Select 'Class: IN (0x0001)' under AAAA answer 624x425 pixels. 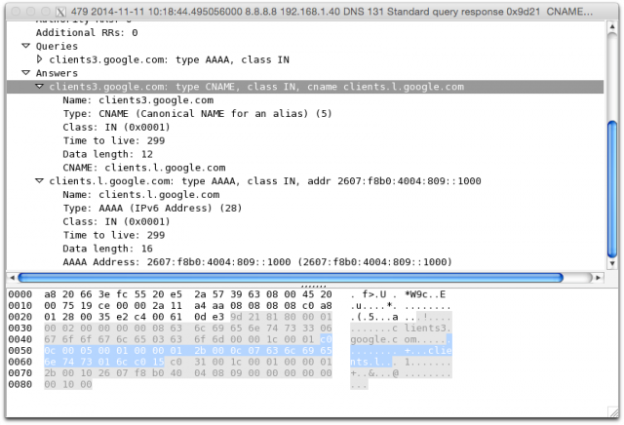[116, 221]
